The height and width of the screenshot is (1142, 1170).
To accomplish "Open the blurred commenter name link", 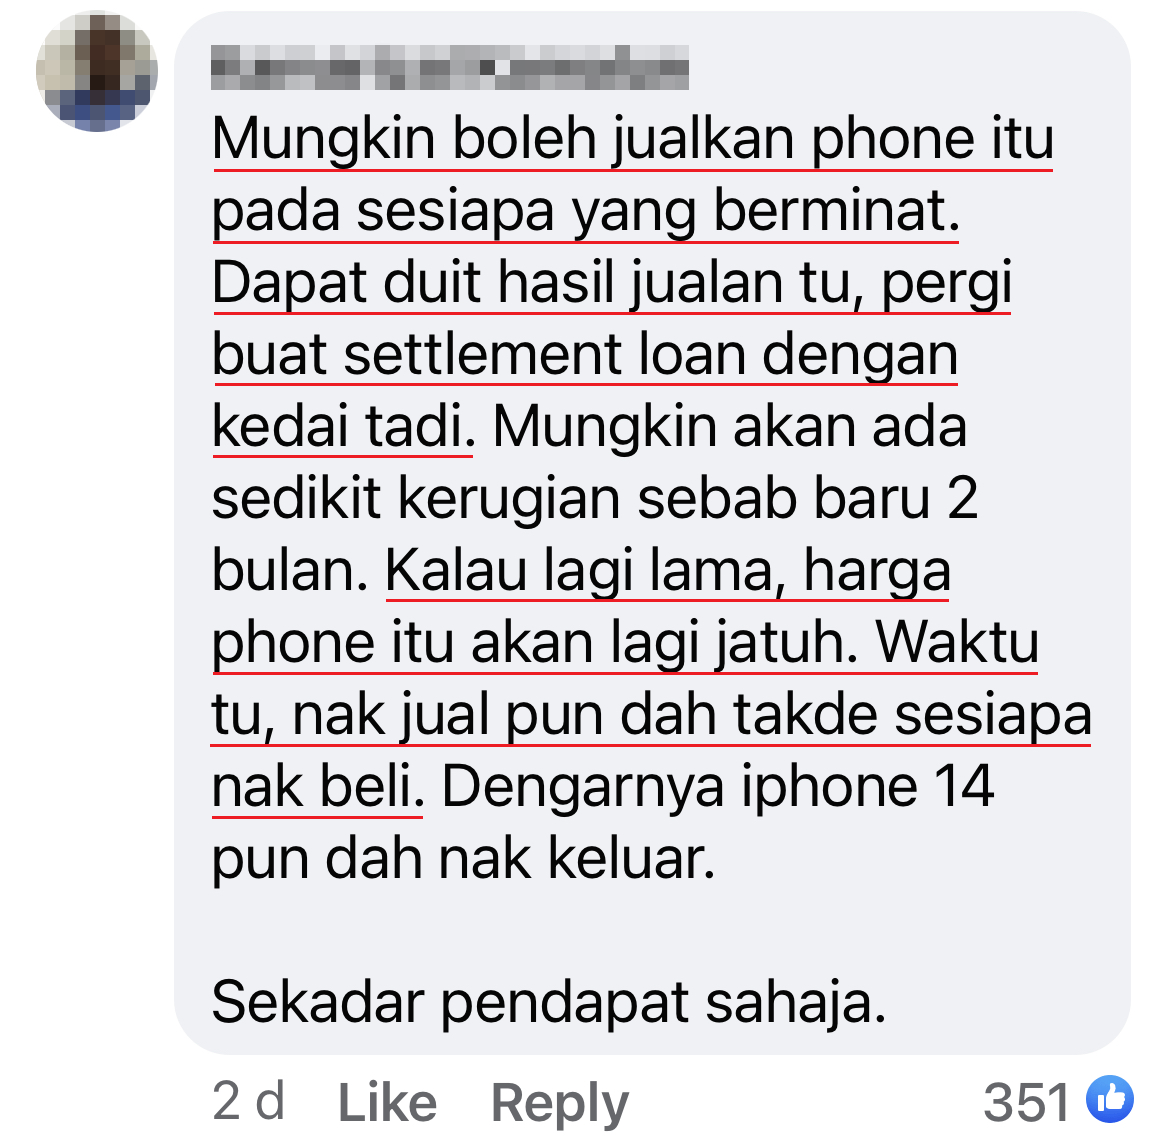I will [x=450, y=67].
